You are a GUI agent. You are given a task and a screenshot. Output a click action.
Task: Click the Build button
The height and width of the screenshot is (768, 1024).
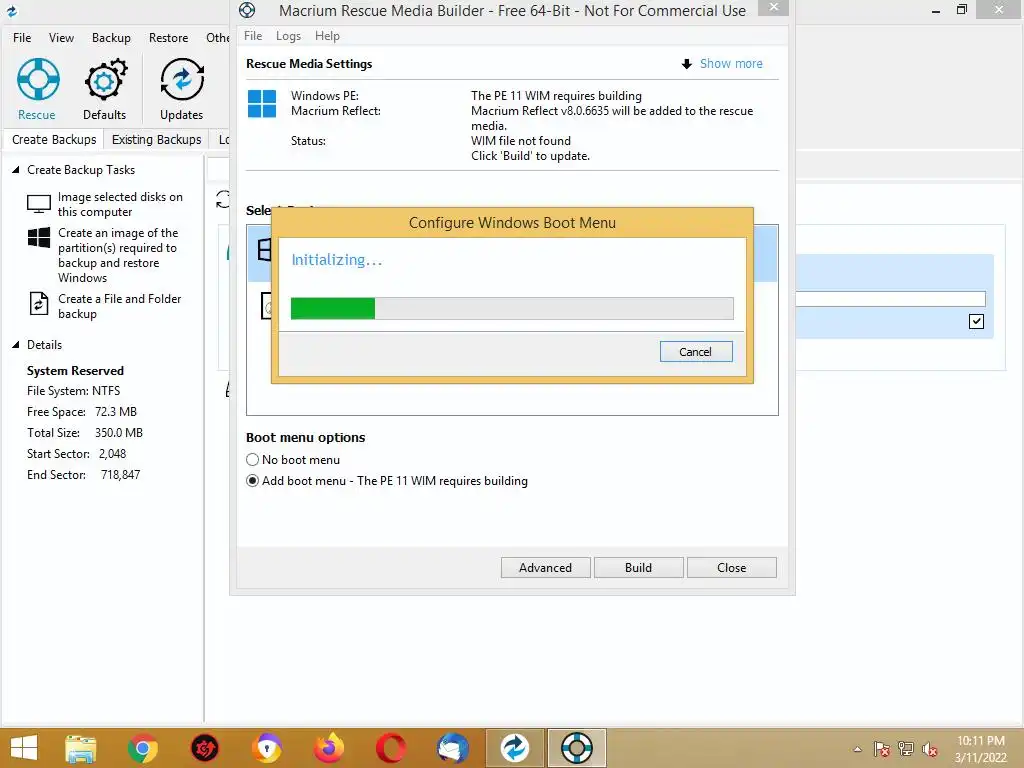click(x=638, y=568)
